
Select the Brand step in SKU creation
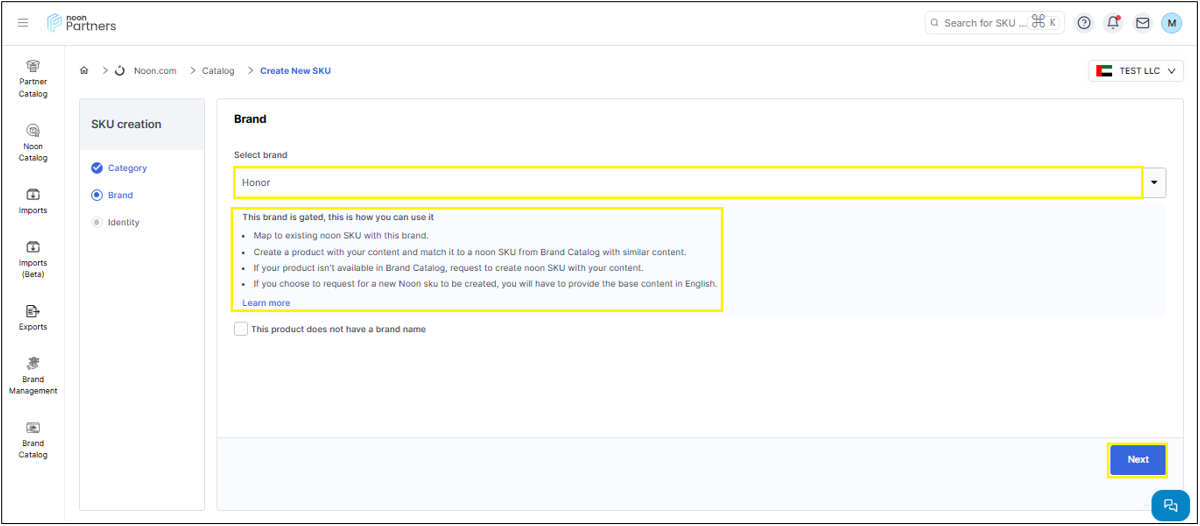120,195
